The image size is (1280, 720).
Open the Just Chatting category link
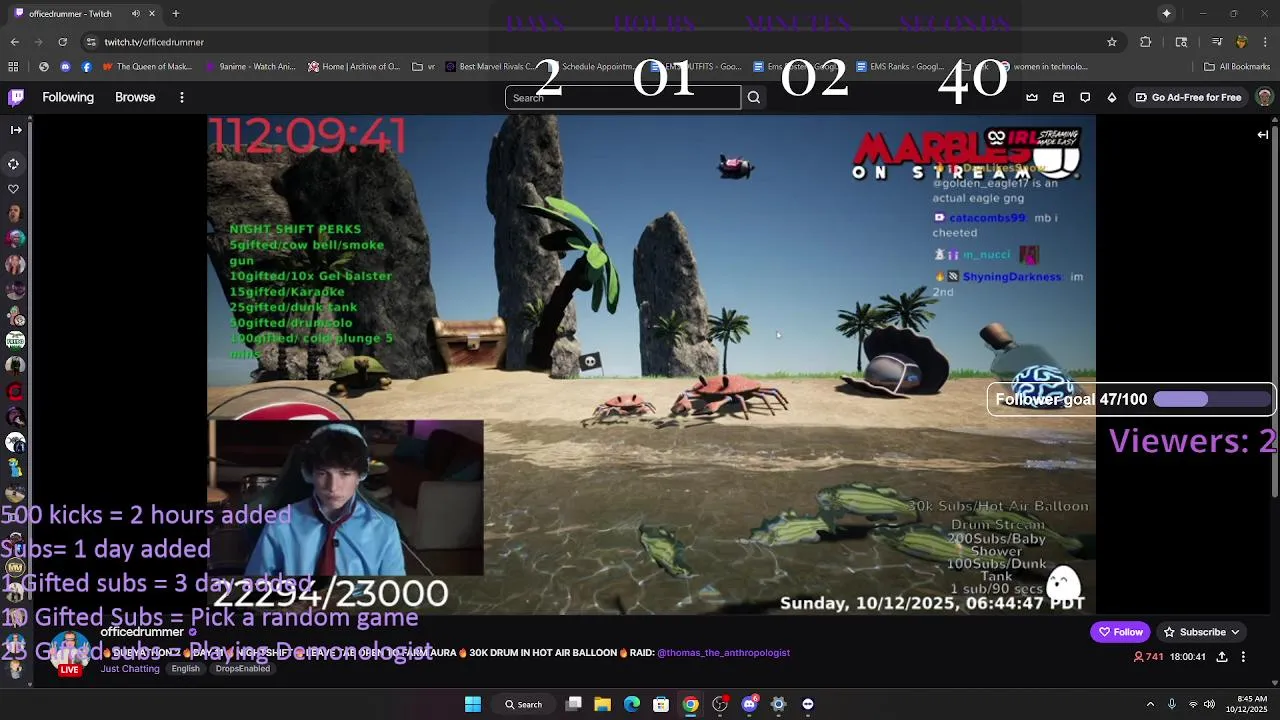click(x=130, y=668)
